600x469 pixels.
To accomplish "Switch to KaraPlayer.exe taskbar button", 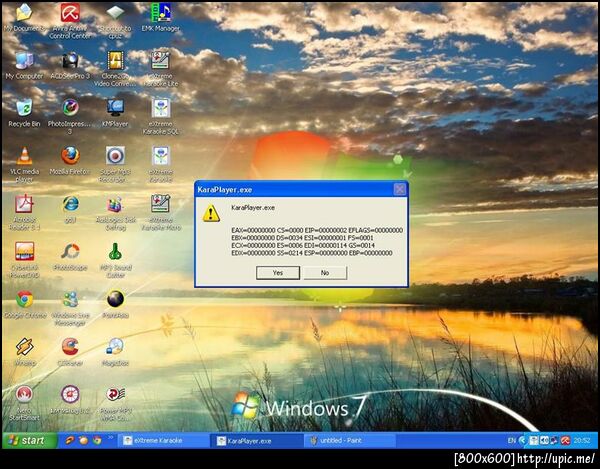I will [256, 441].
